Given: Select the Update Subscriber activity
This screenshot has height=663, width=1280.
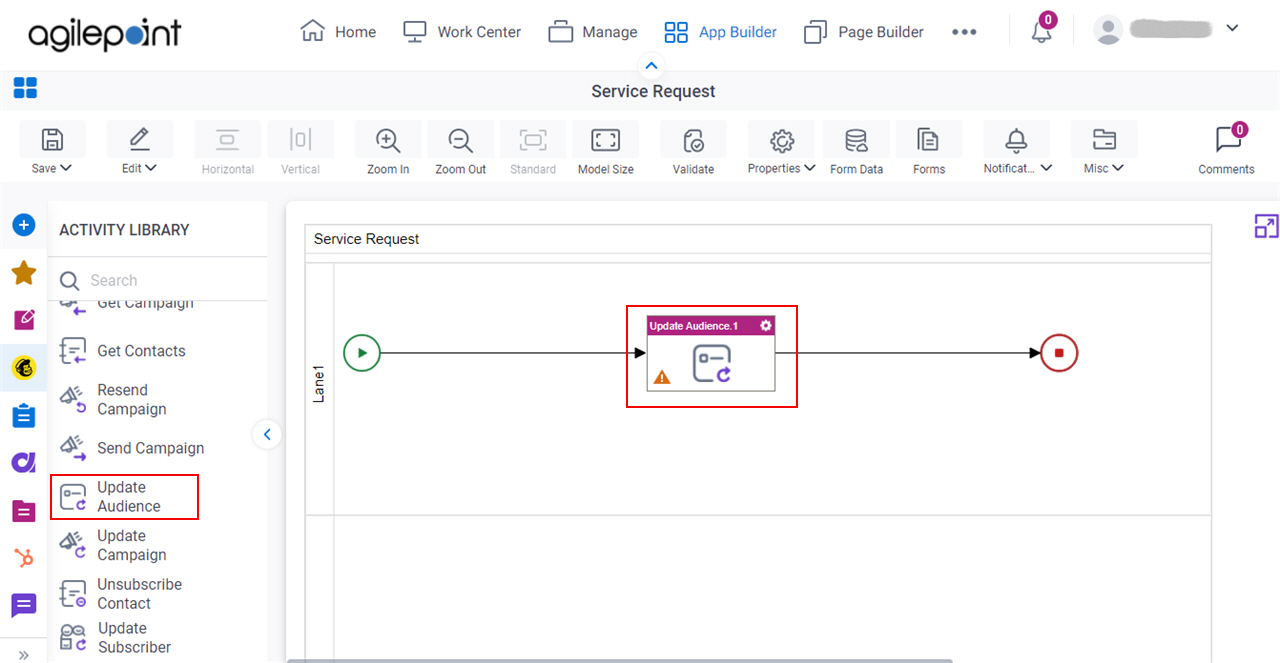Looking at the screenshot, I should (x=117, y=638).
